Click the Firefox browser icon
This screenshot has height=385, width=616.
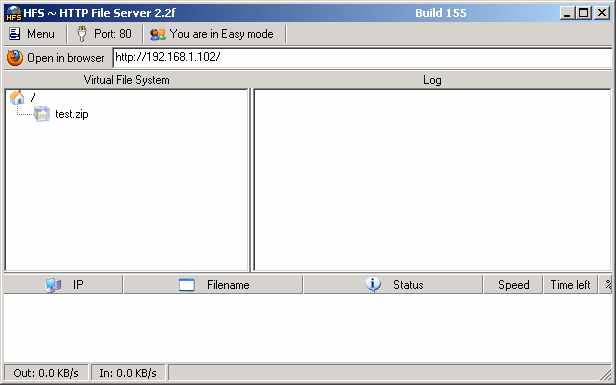15,58
